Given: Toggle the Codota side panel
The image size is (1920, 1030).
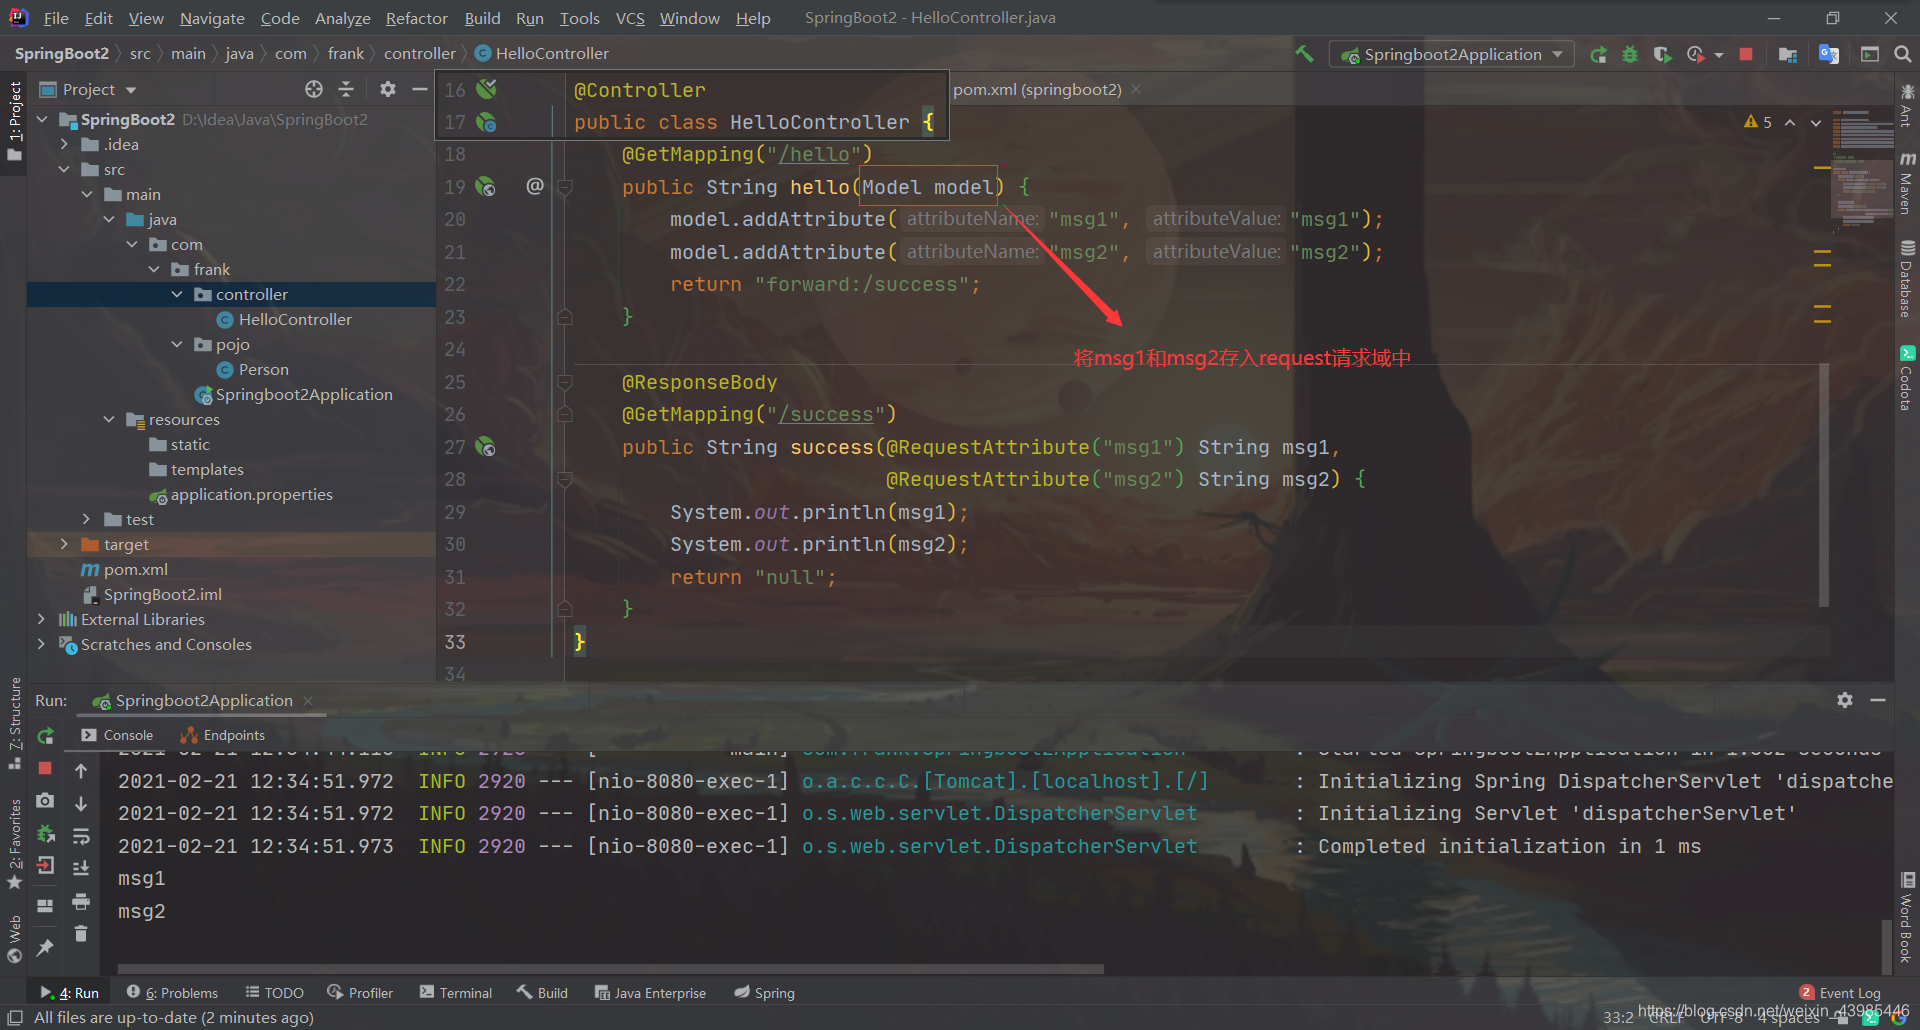Looking at the screenshot, I should pos(1907,378).
